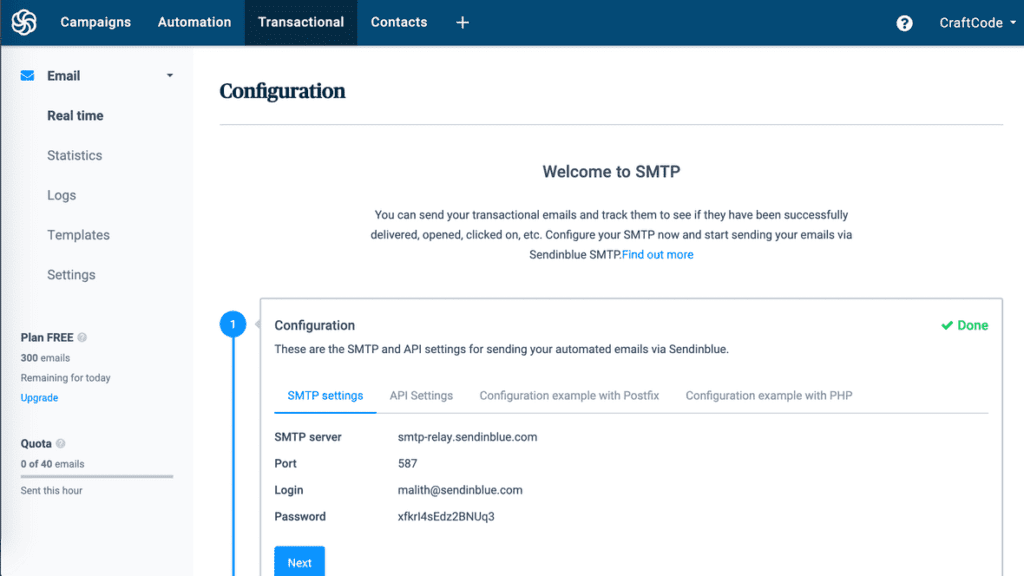This screenshot has height=576, width=1024.
Task: Click the green Done checkmark
Action: point(947,325)
